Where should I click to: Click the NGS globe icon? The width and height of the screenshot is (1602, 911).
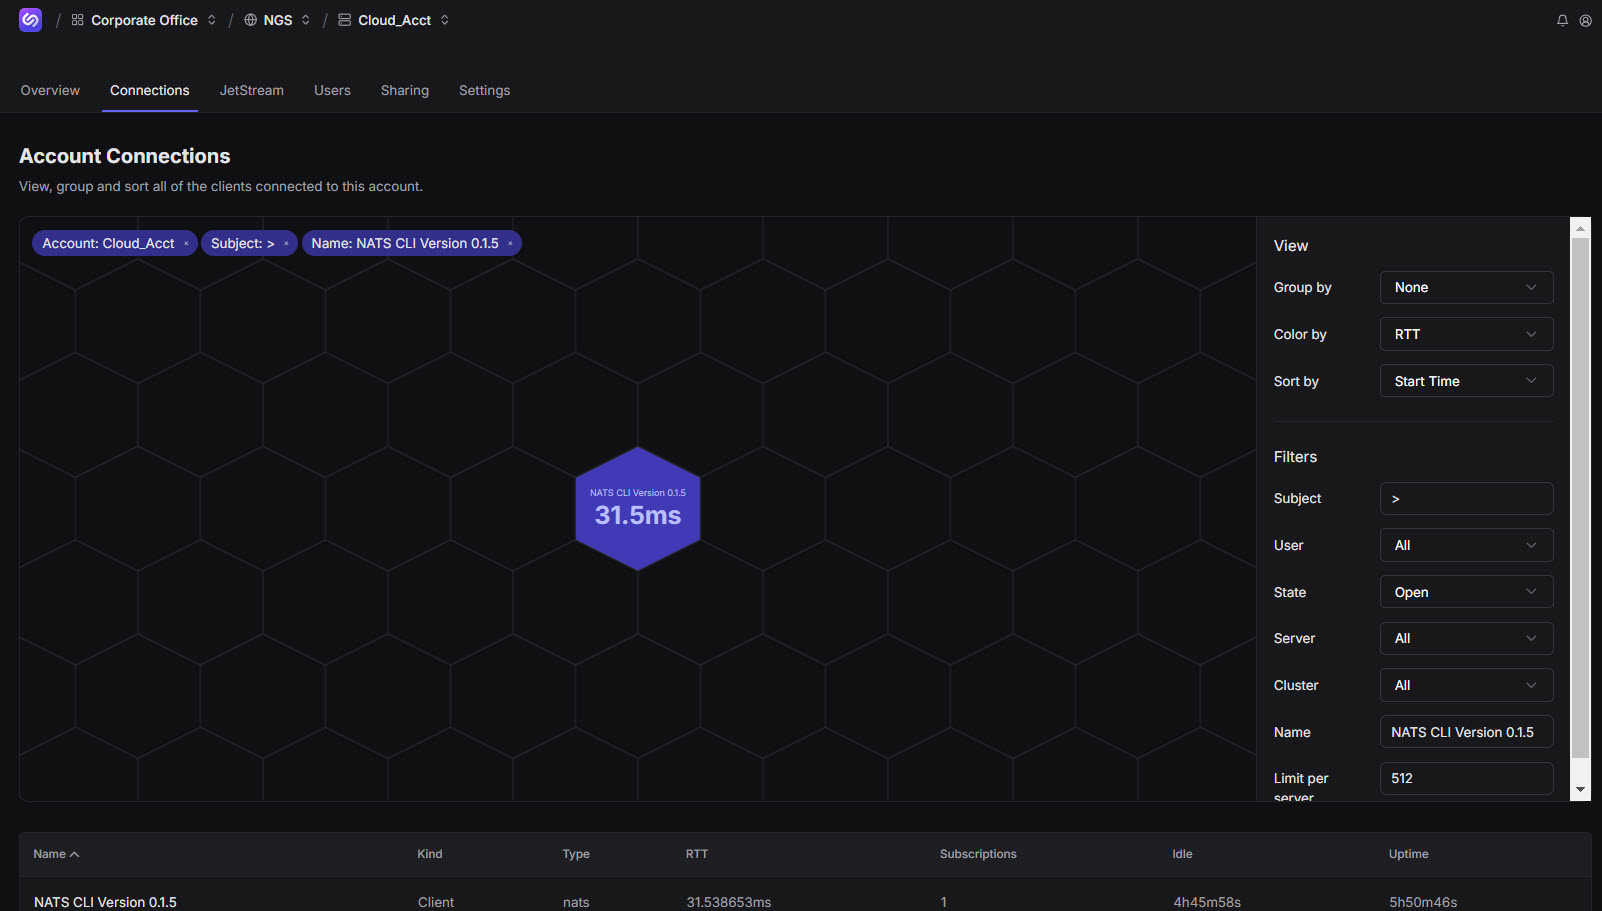pyautogui.click(x=250, y=20)
